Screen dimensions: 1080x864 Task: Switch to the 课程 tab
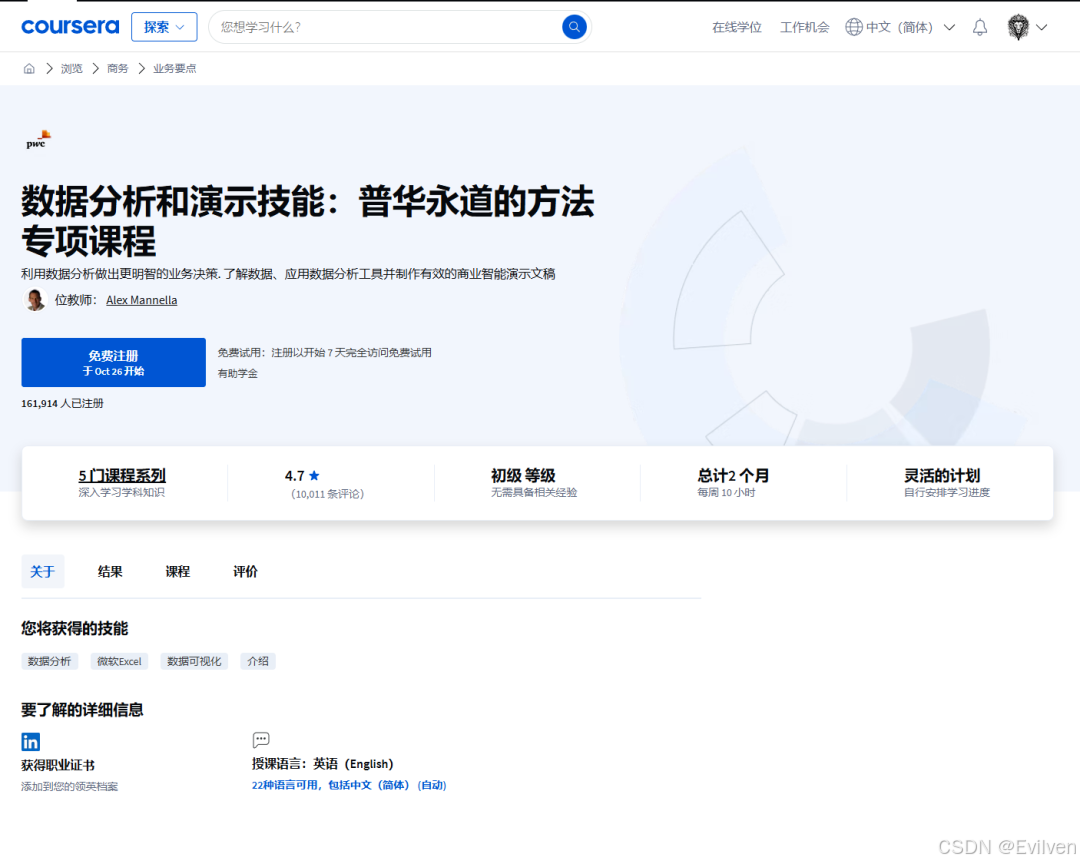(178, 571)
